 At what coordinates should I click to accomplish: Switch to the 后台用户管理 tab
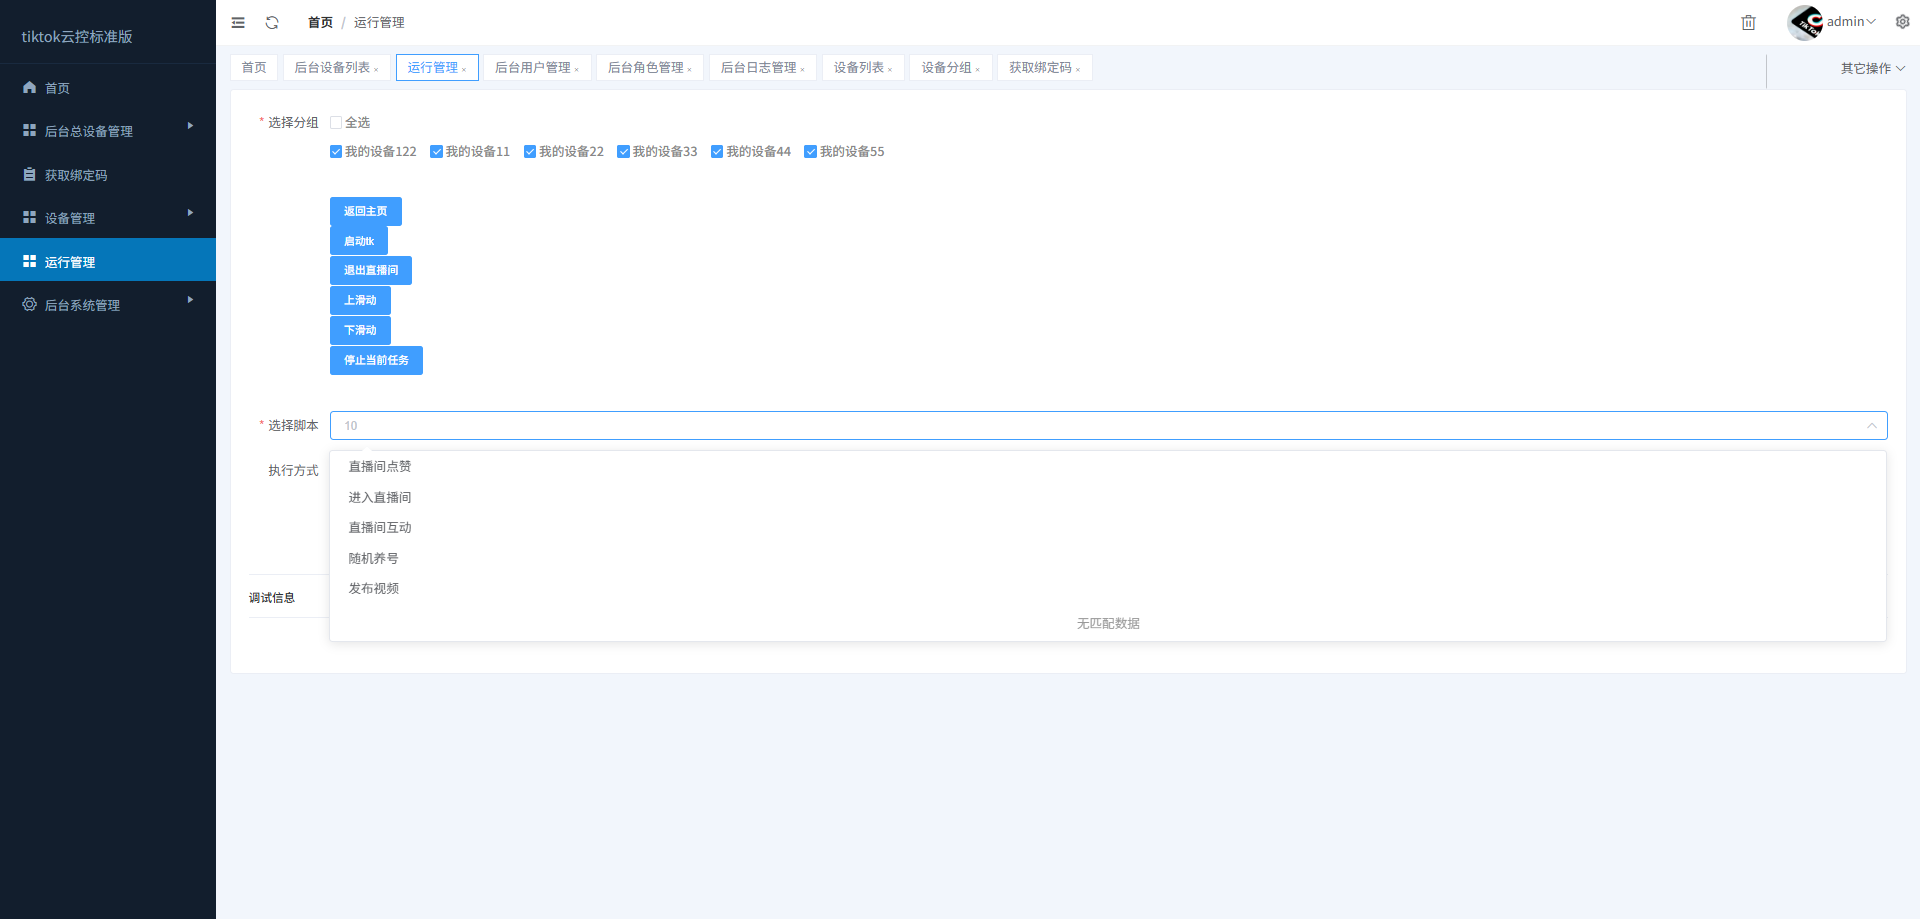click(x=533, y=67)
